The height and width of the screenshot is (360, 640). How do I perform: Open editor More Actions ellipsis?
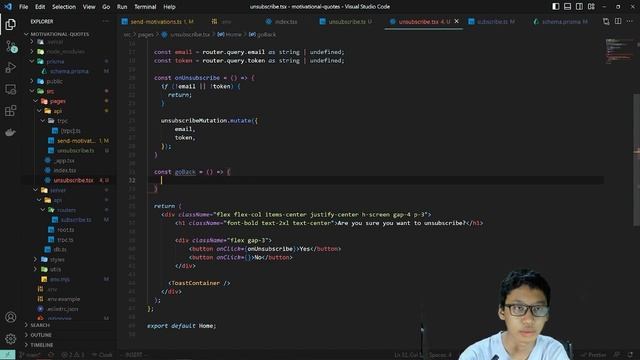click(x=630, y=21)
